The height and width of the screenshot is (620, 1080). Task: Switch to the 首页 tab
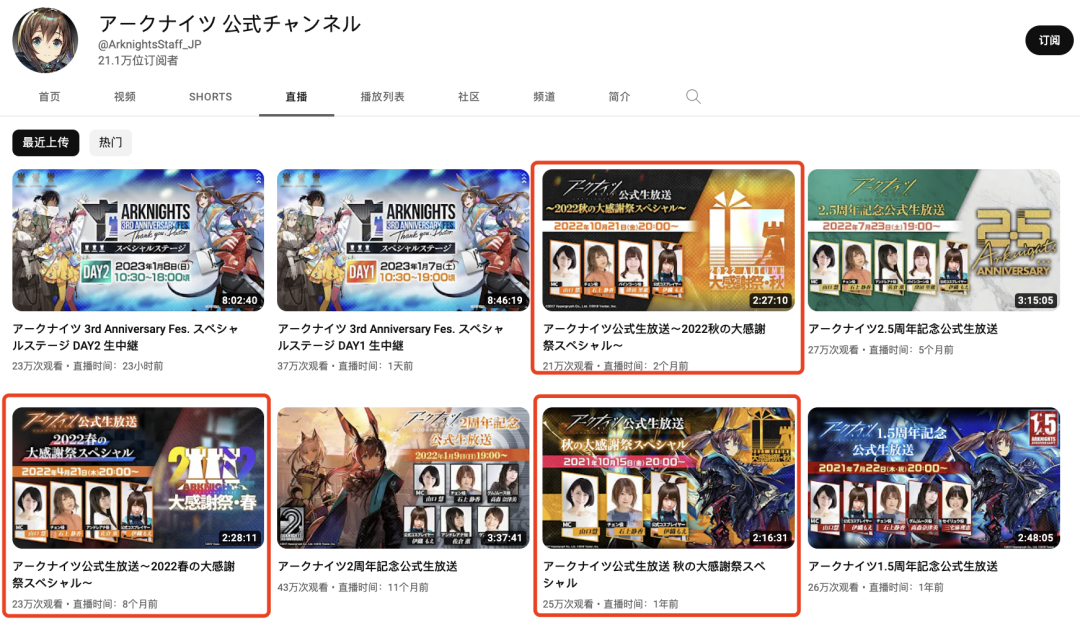coord(50,96)
